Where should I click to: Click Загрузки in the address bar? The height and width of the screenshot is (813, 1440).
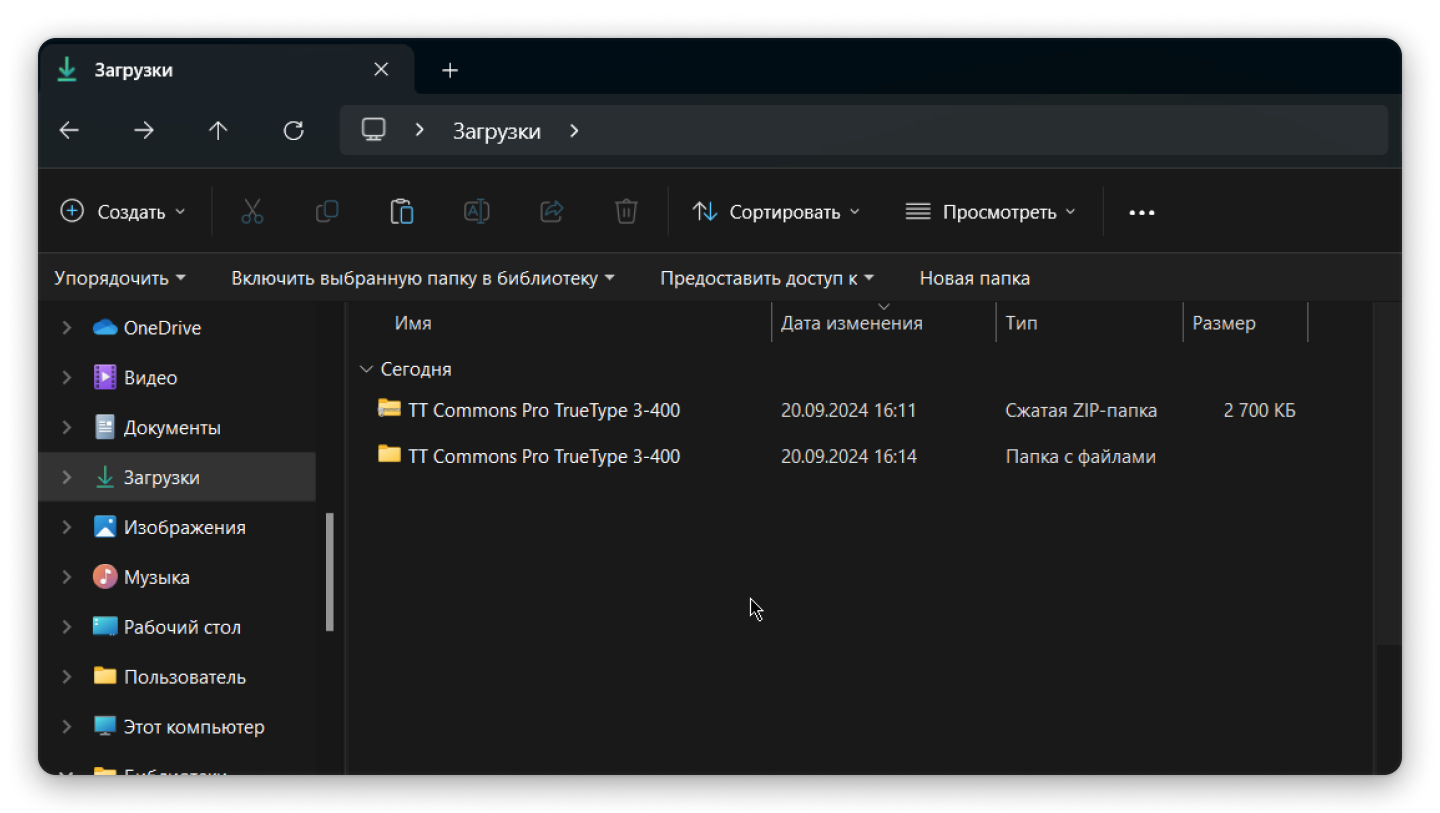[x=497, y=131]
